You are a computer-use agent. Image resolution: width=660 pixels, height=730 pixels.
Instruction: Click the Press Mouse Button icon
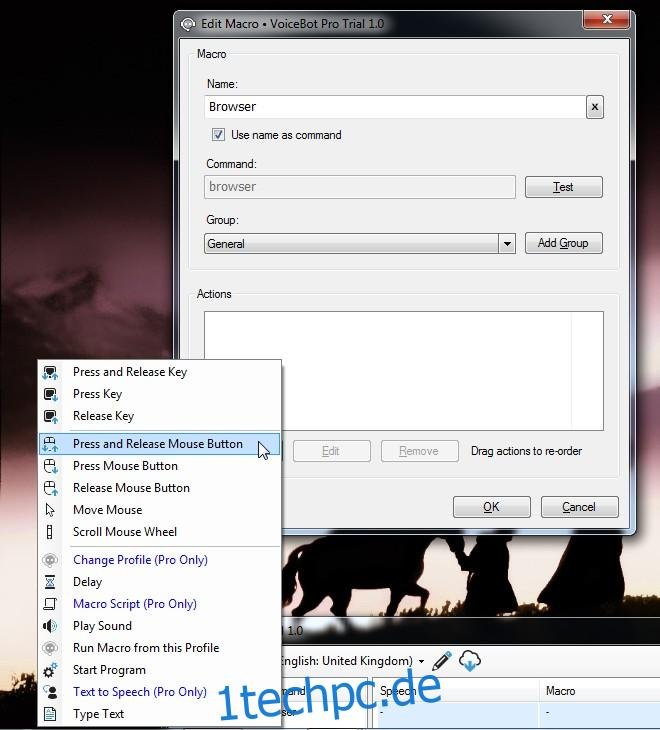50,466
